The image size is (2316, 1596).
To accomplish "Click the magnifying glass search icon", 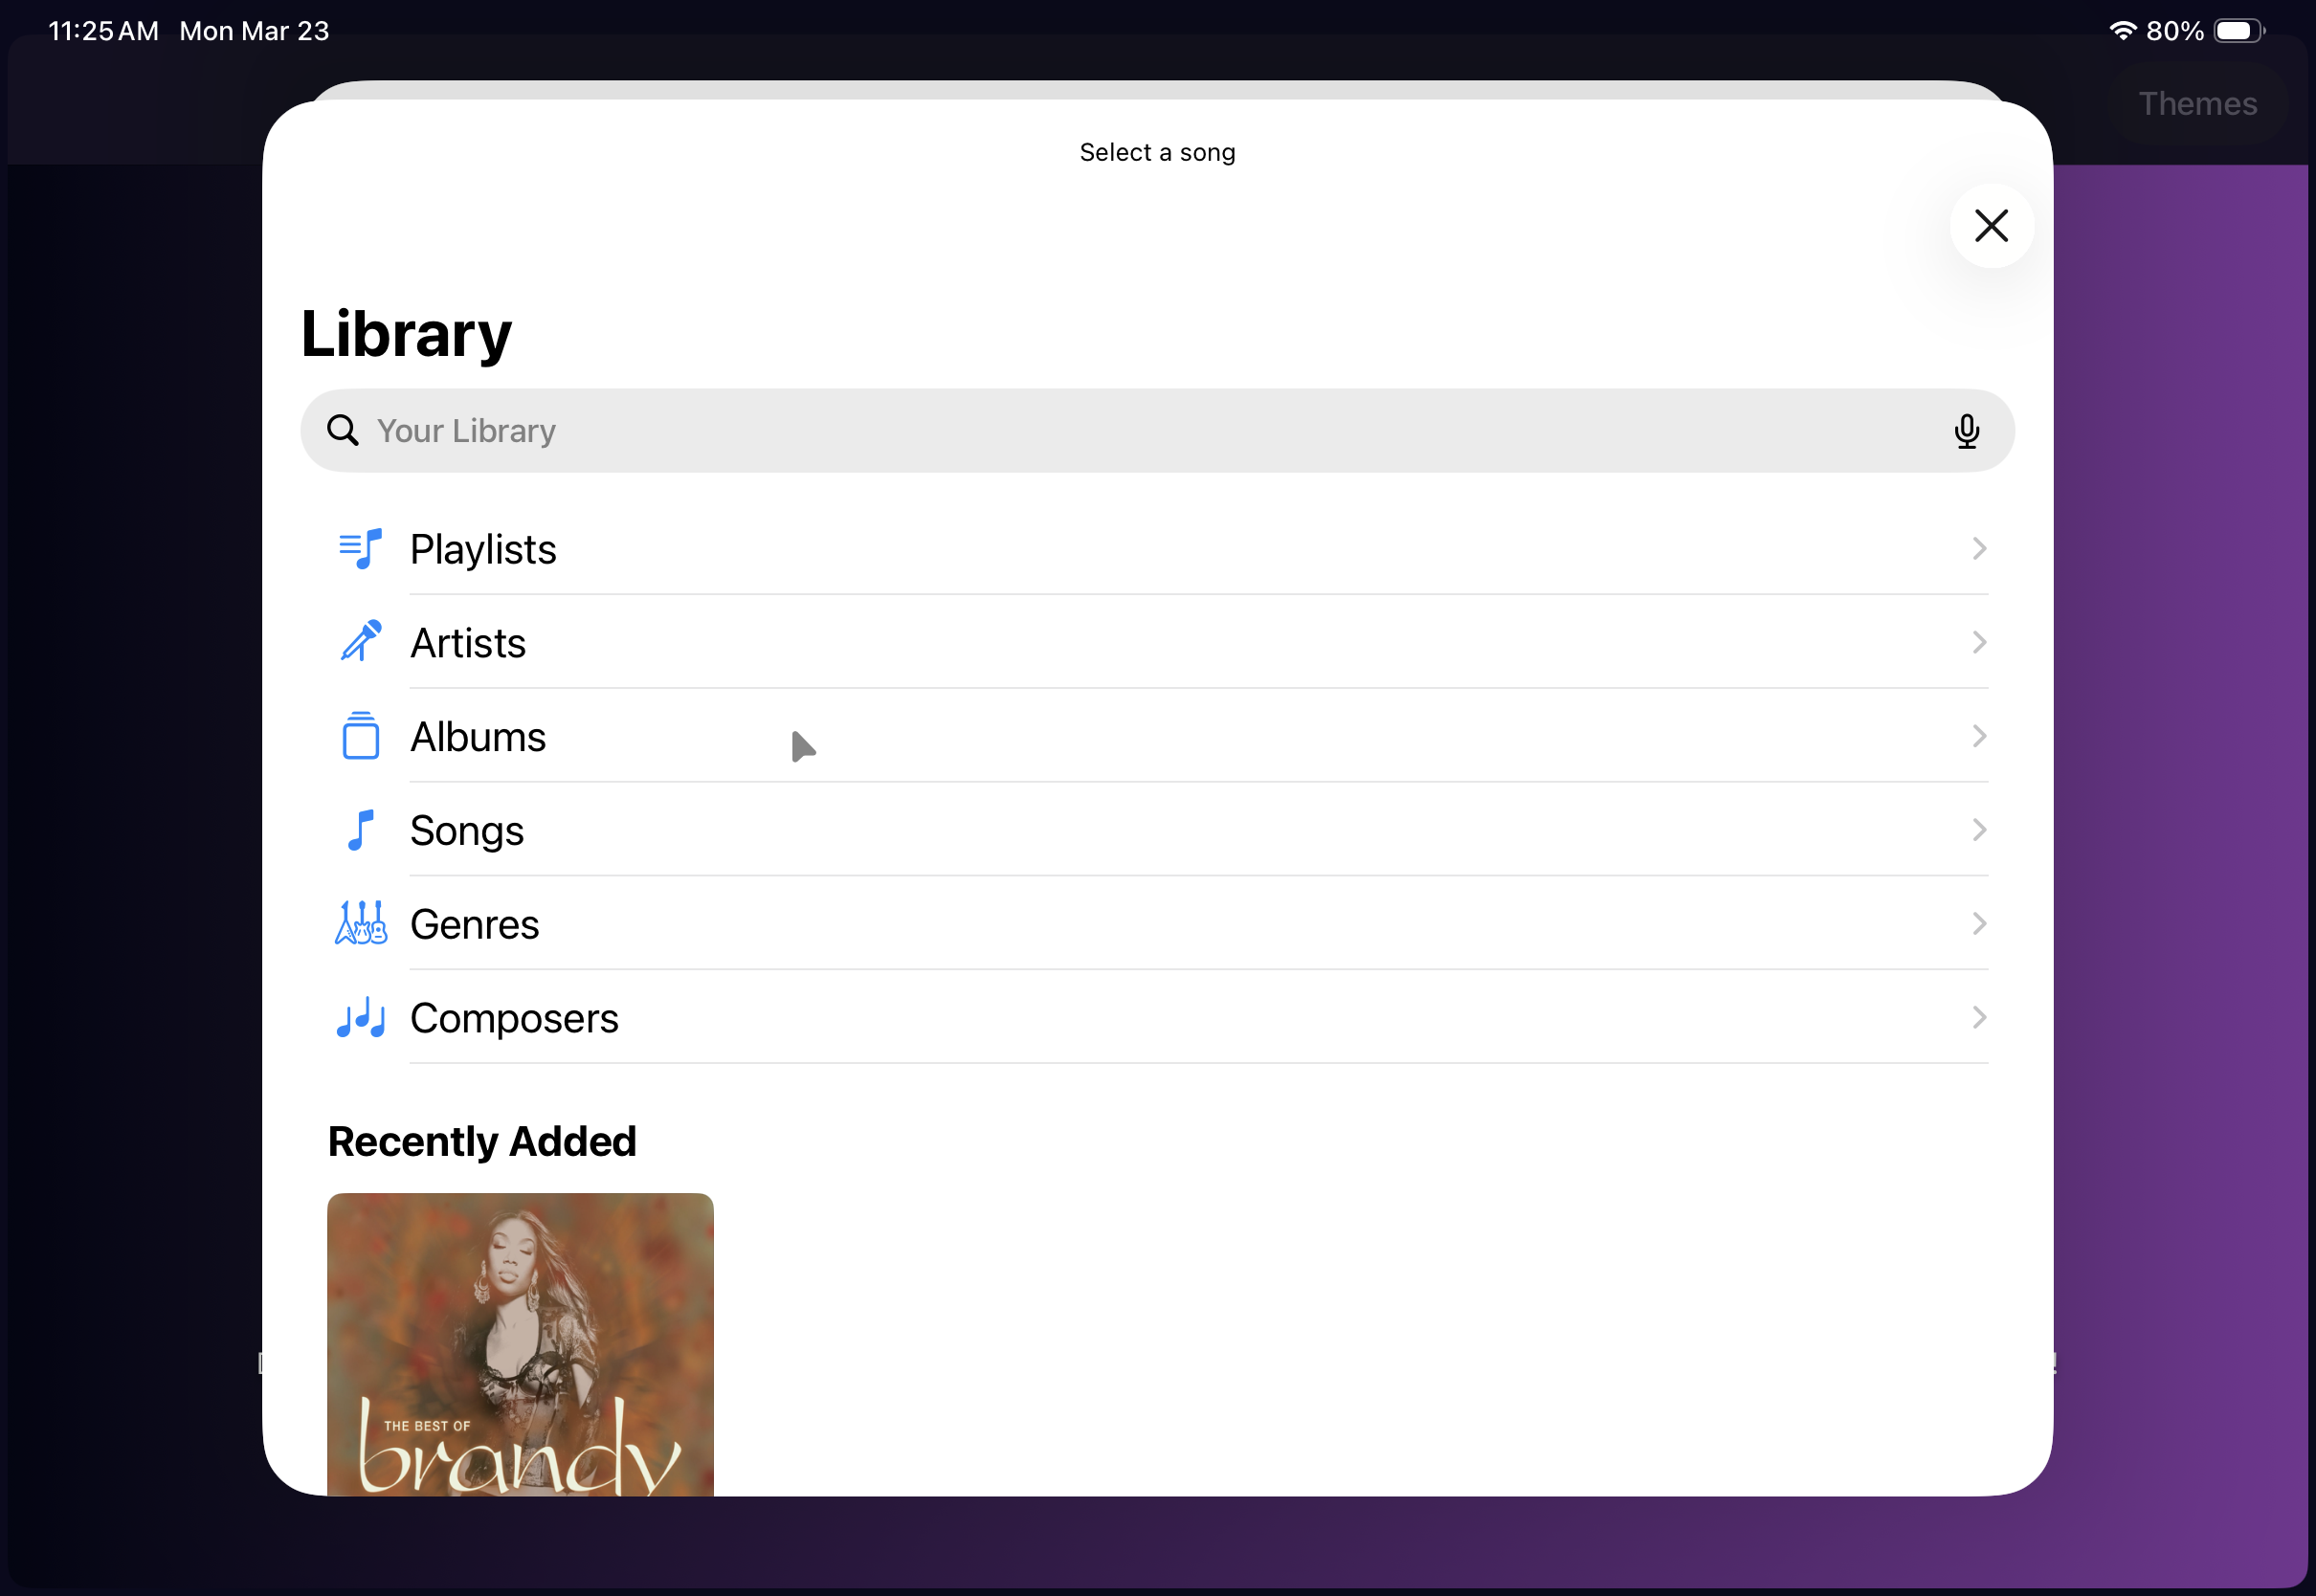I will click(x=343, y=430).
